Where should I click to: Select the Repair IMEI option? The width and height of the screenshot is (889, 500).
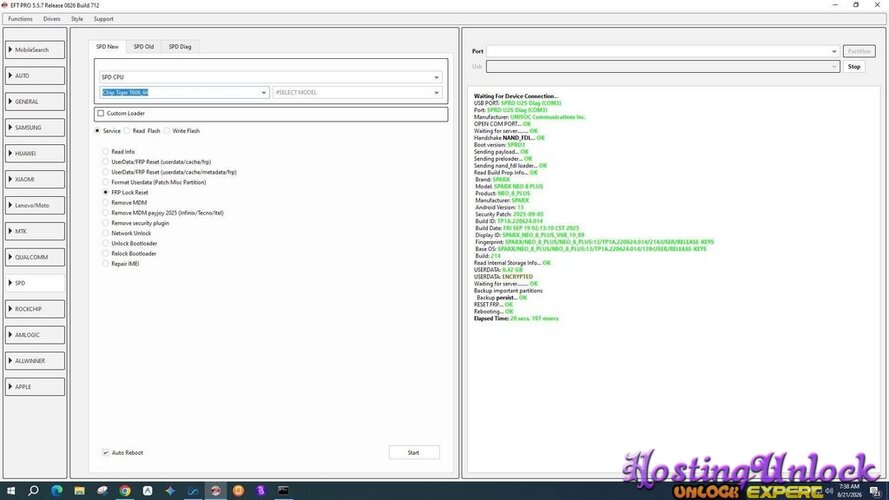(x=105, y=264)
